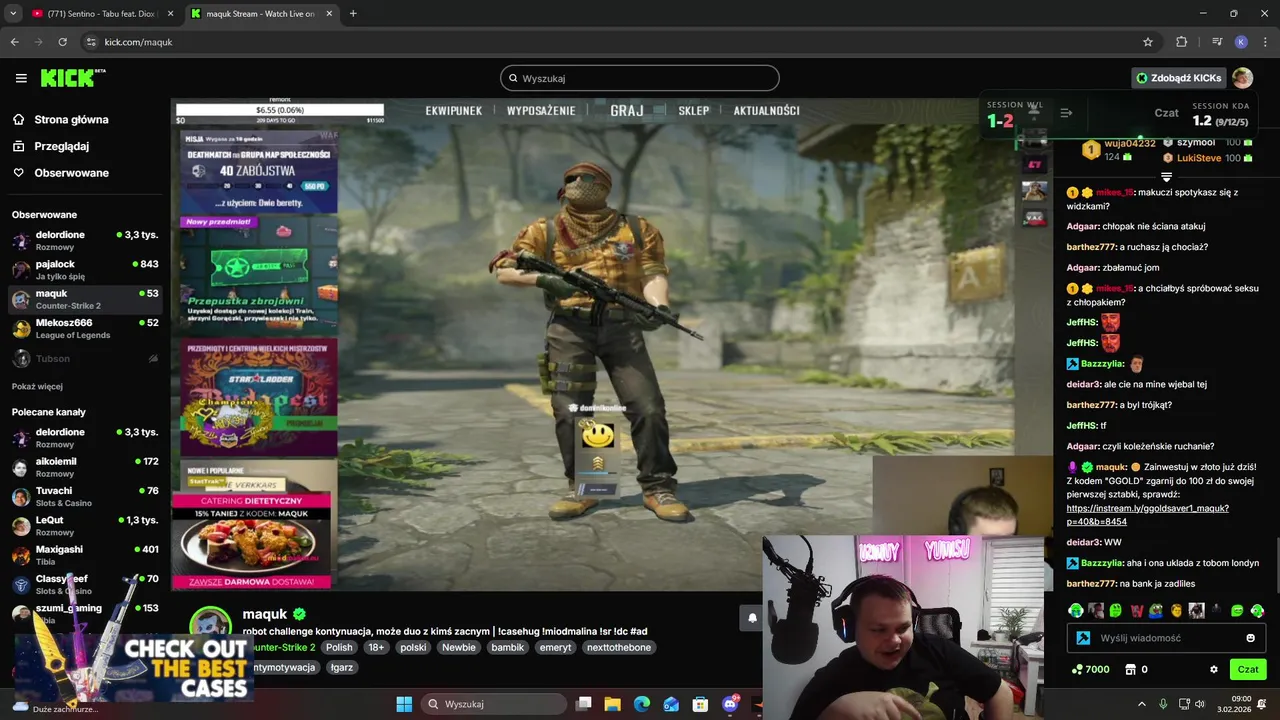Insert first green headphone emote
This screenshot has height=720, width=1280.
pyautogui.click(x=1076, y=610)
